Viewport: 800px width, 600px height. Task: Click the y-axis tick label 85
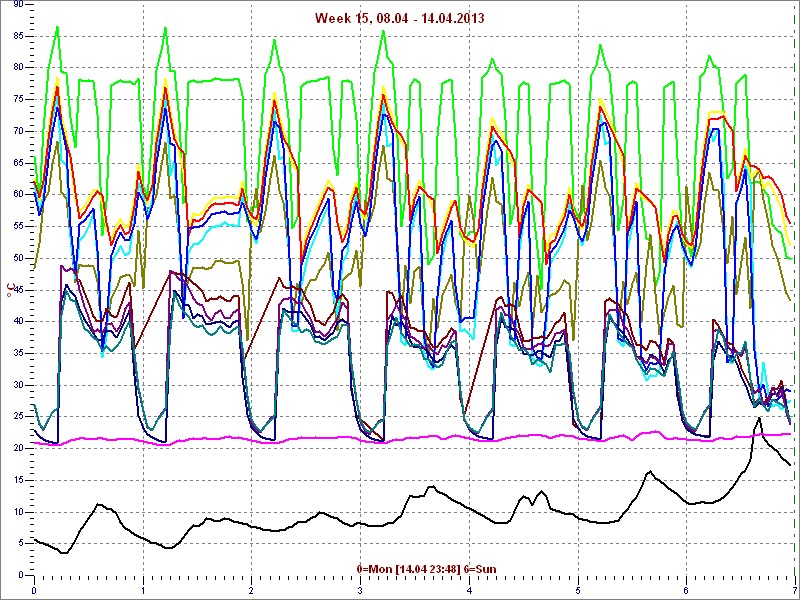18,36
